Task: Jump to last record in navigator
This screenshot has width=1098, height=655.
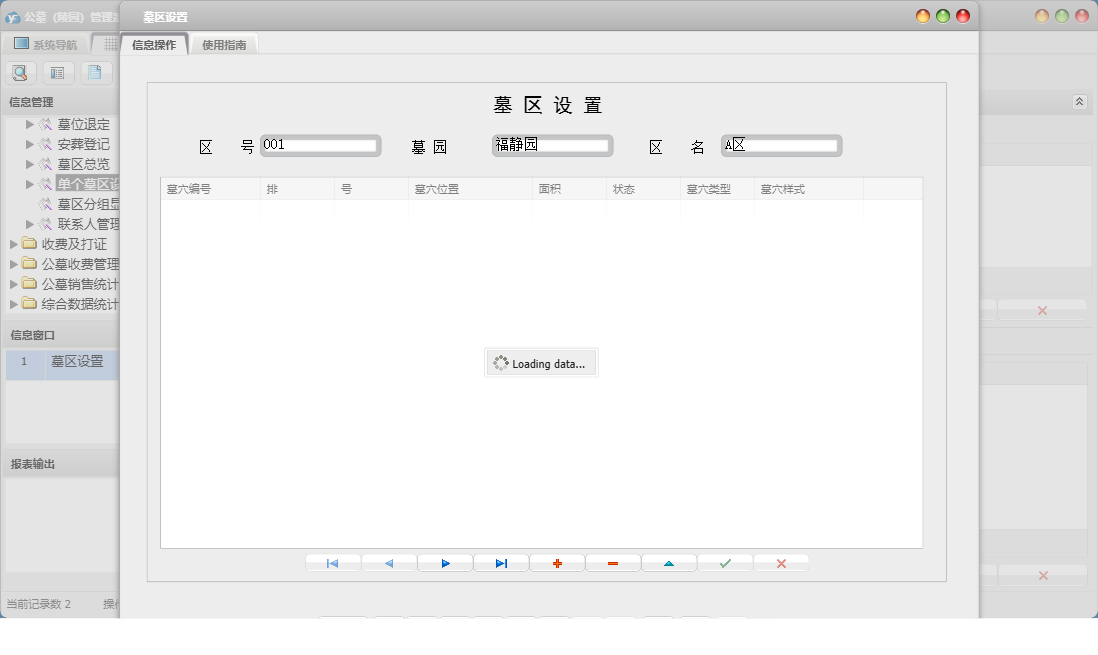Action: click(501, 564)
